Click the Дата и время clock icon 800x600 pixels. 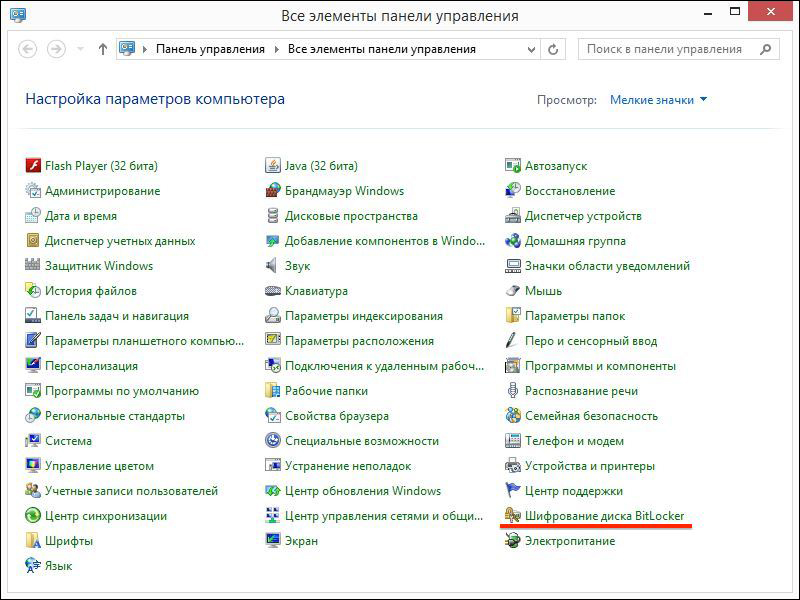(x=33, y=215)
